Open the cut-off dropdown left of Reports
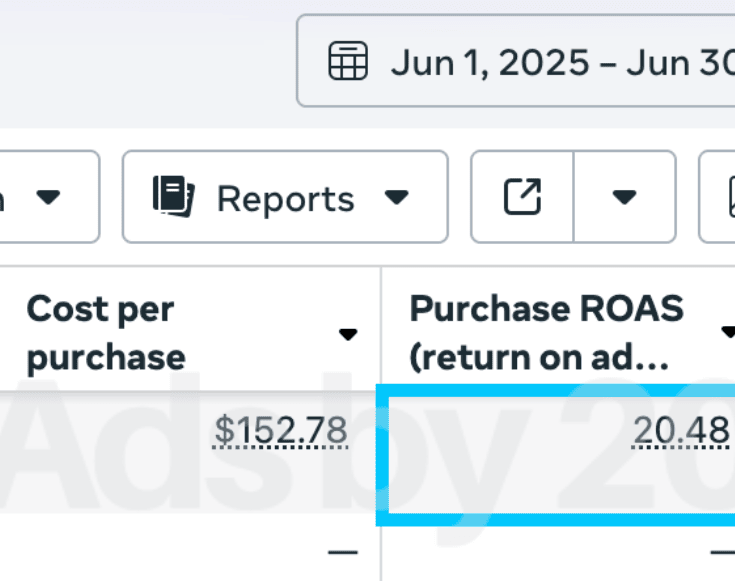This screenshot has height=581, width=735. (46, 197)
